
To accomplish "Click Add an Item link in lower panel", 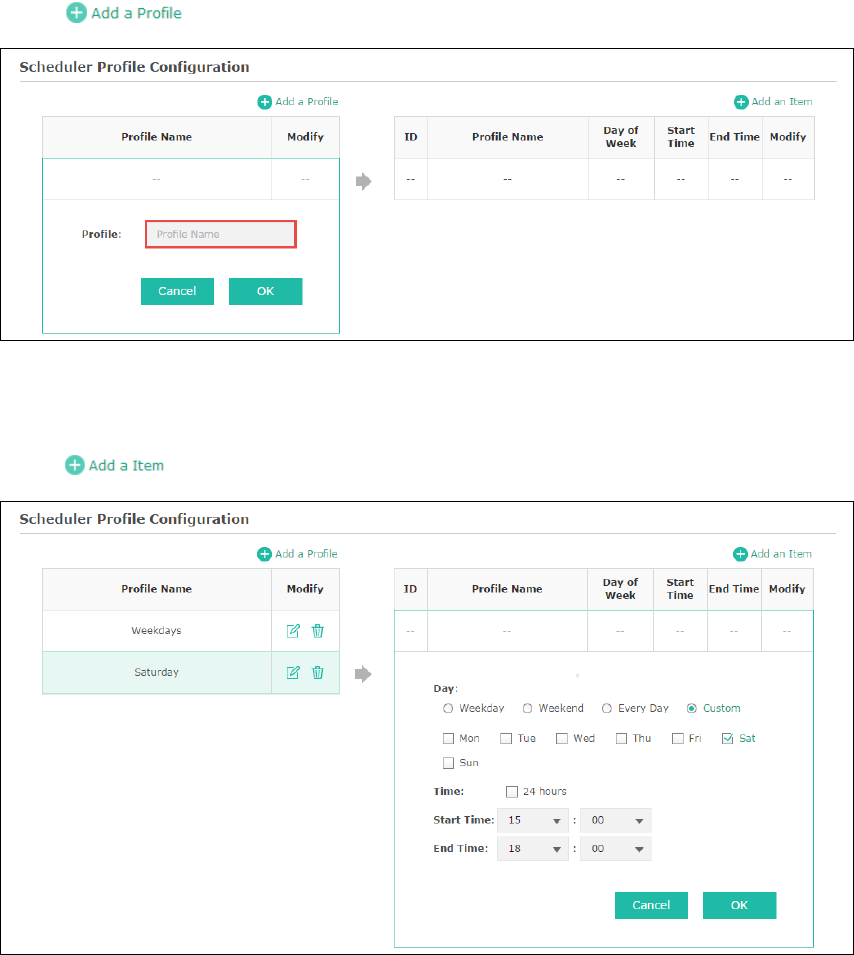I will [772, 554].
